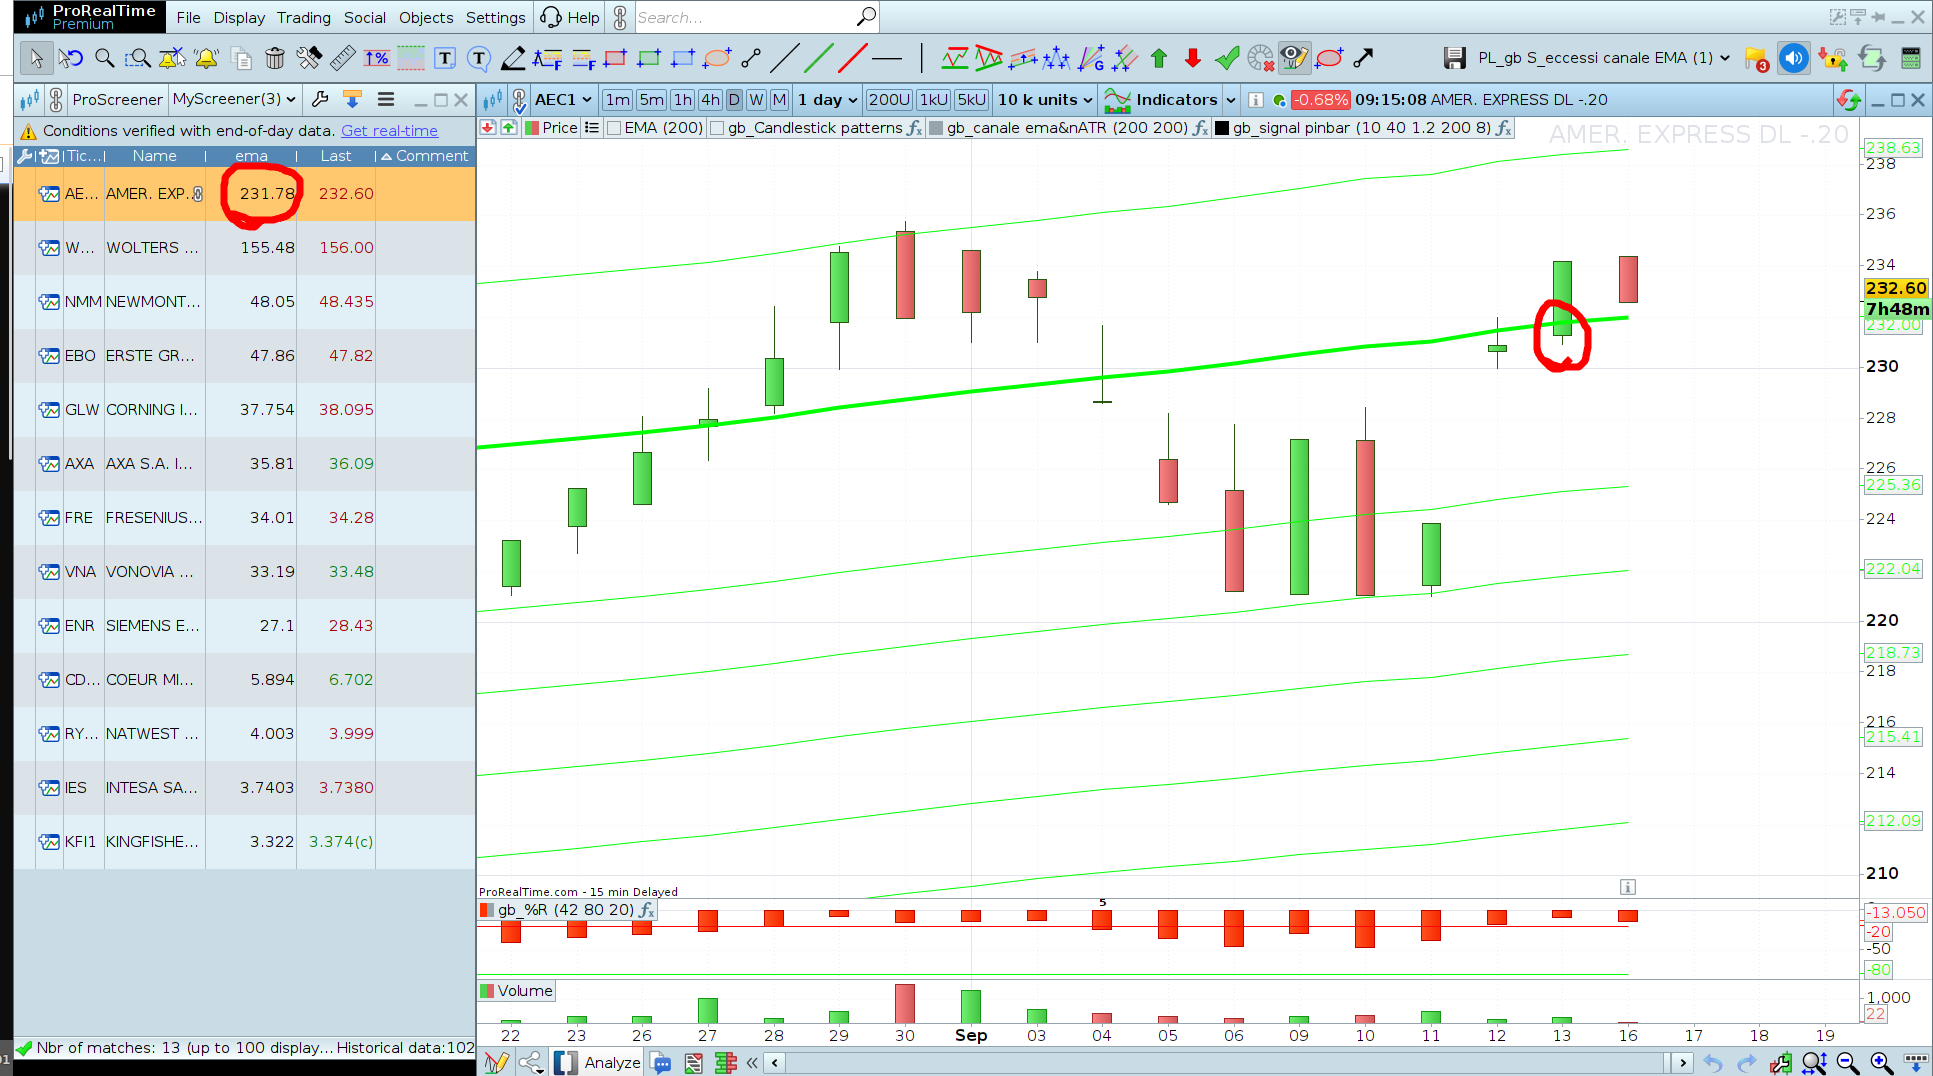Click the gb_%R indicator color swatch
The image size is (1933, 1076).
(x=487, y=910)
